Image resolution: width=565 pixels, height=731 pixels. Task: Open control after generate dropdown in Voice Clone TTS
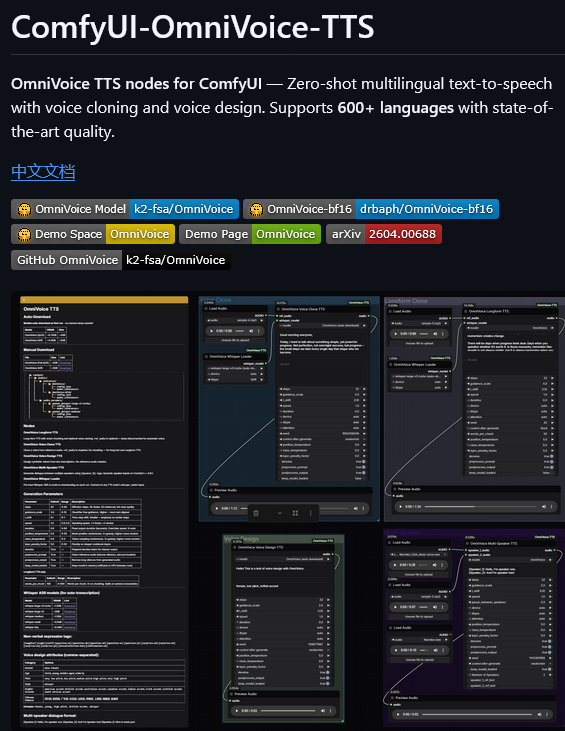323,439
